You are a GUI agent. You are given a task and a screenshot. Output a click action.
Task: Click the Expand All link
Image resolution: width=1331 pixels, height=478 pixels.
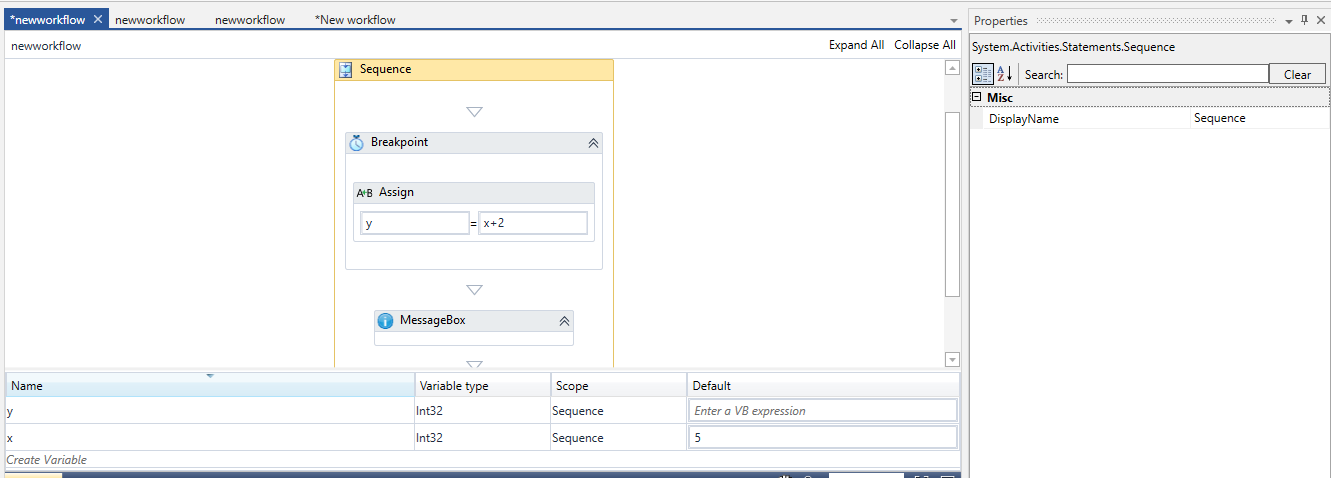coord(856,45)
